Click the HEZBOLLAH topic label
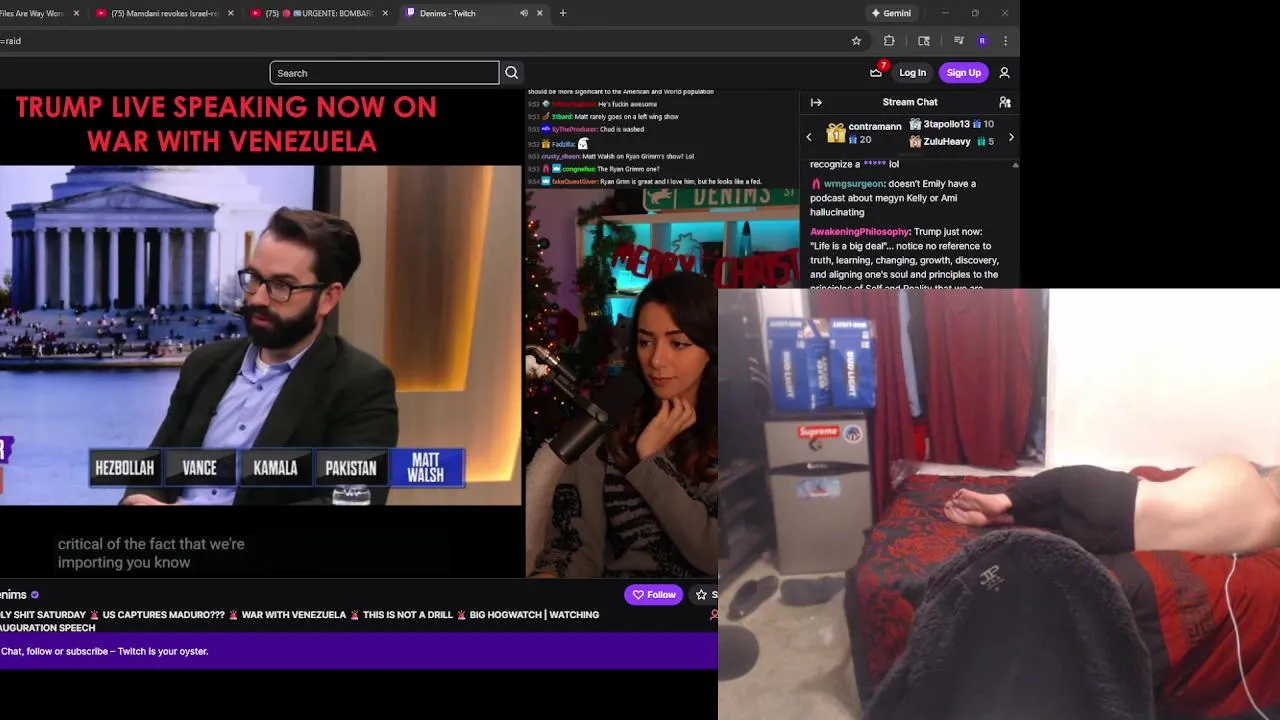 pyautogui.click(x=124, y=468)
